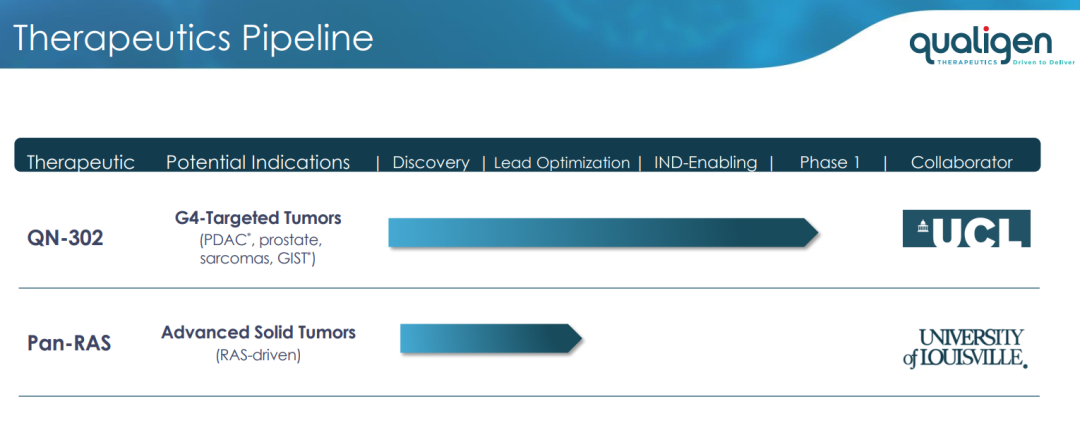Click the Phase 1 stage header

[x=829, y=163]
